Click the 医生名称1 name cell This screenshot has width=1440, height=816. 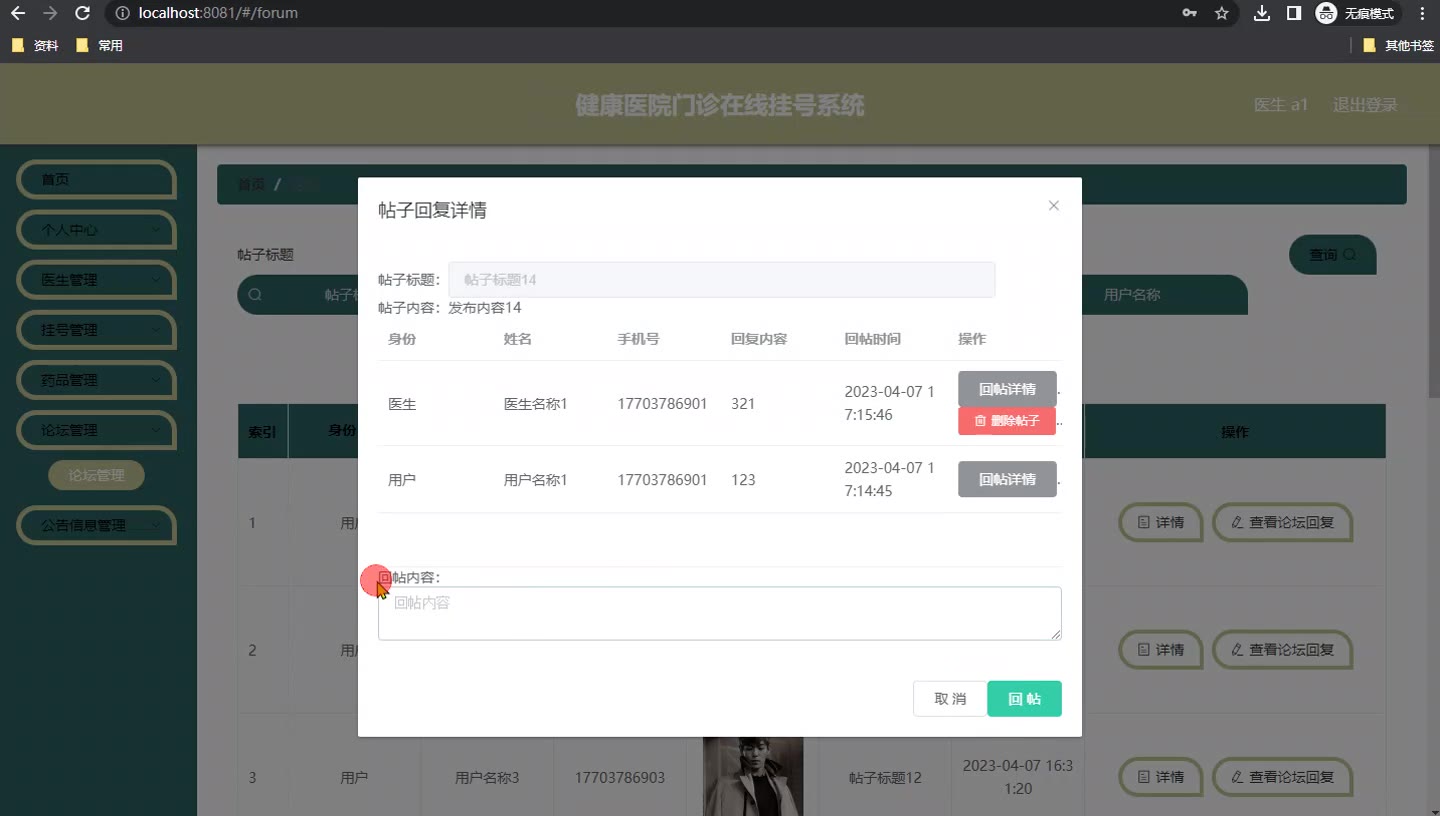(x=535, y=404)
